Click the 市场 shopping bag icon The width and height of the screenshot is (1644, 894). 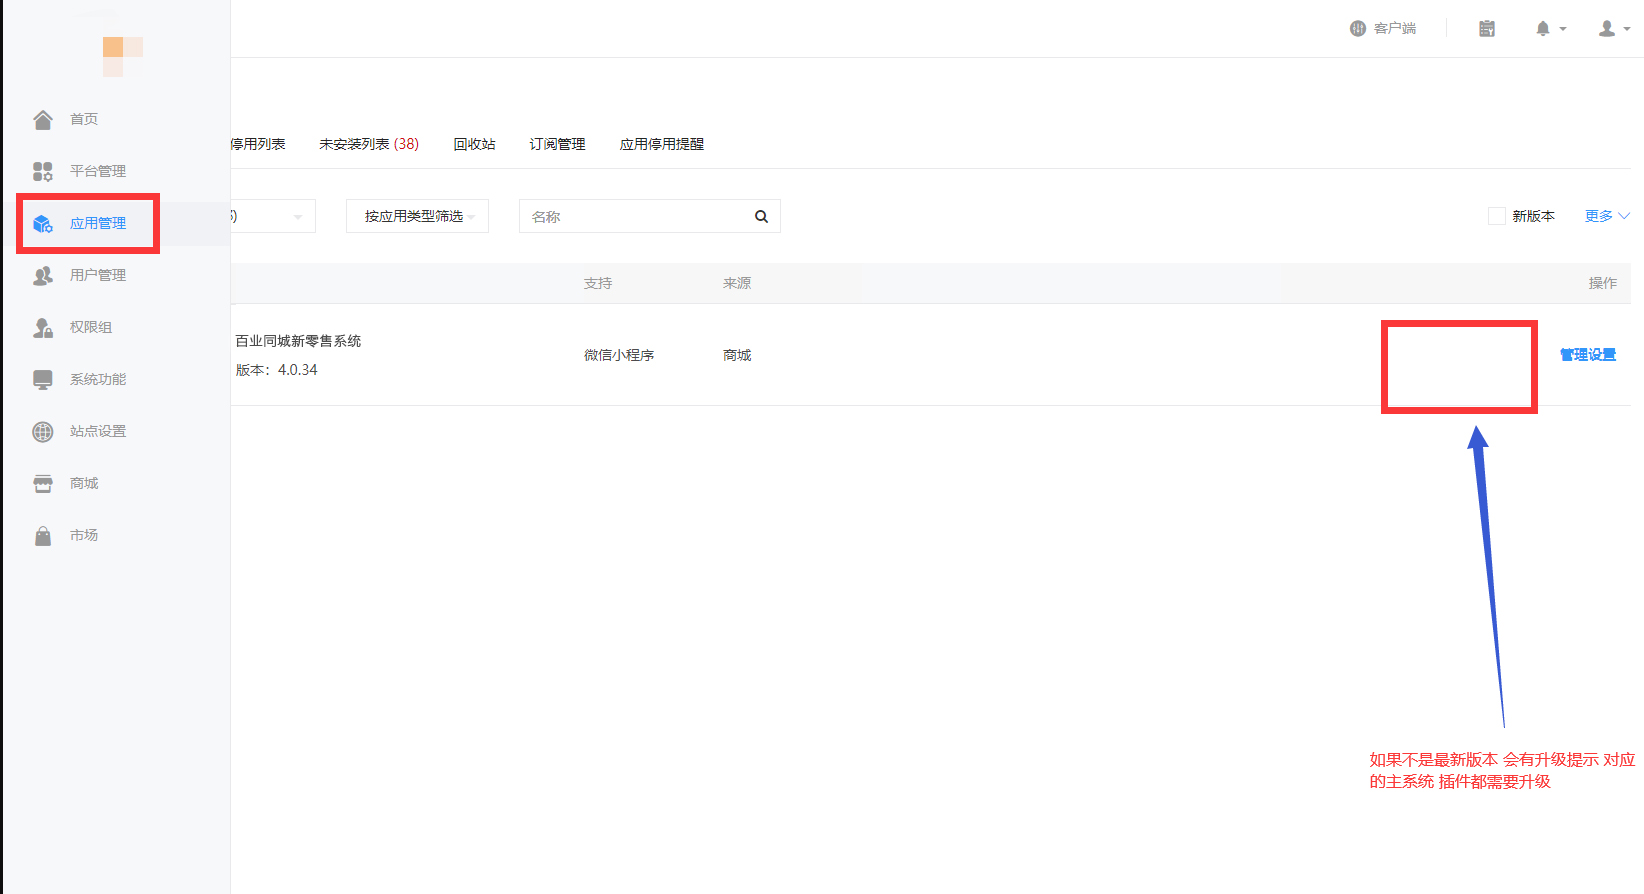43,536
